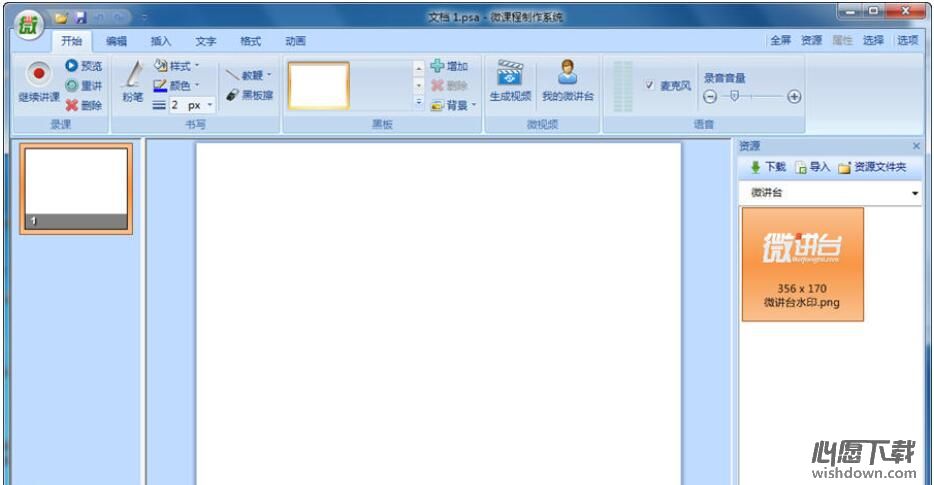
Task: Switch to the 编辑 tab
Action: [x=116, y=41]
